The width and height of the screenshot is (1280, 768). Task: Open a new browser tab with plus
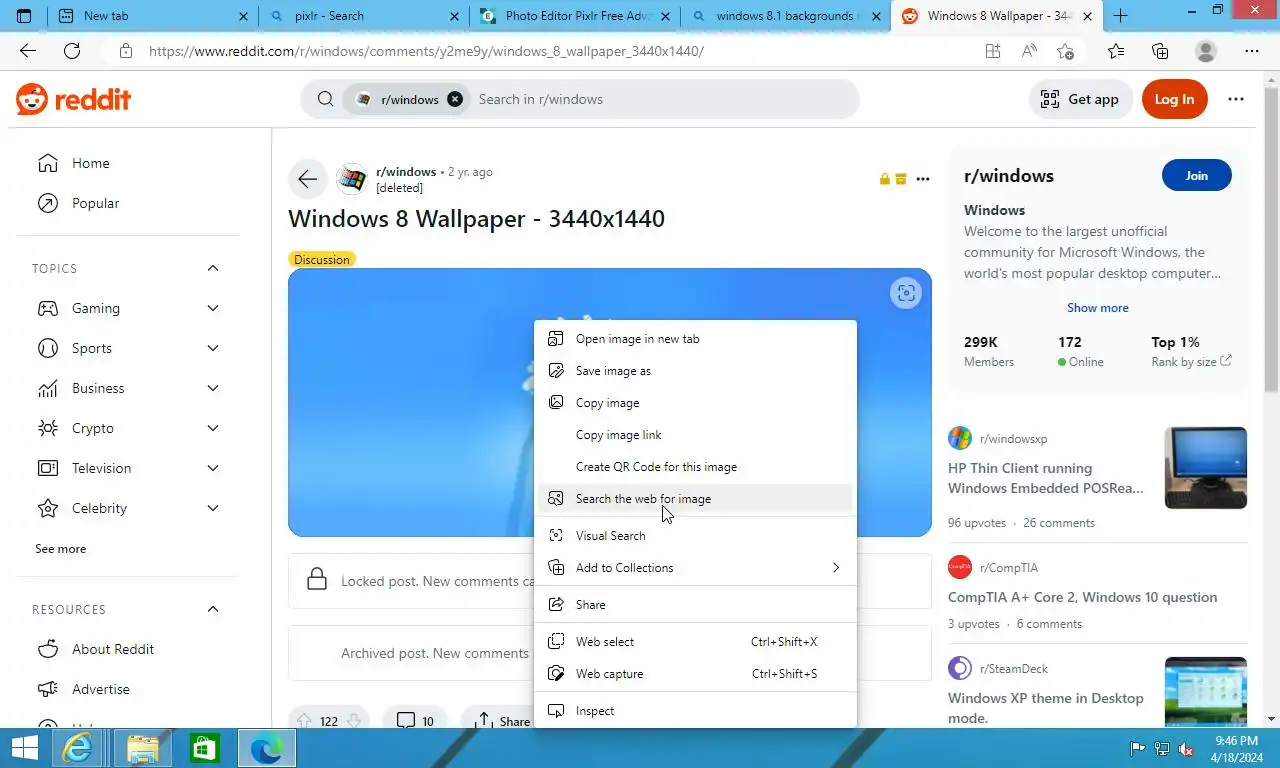click(1121, 16)
